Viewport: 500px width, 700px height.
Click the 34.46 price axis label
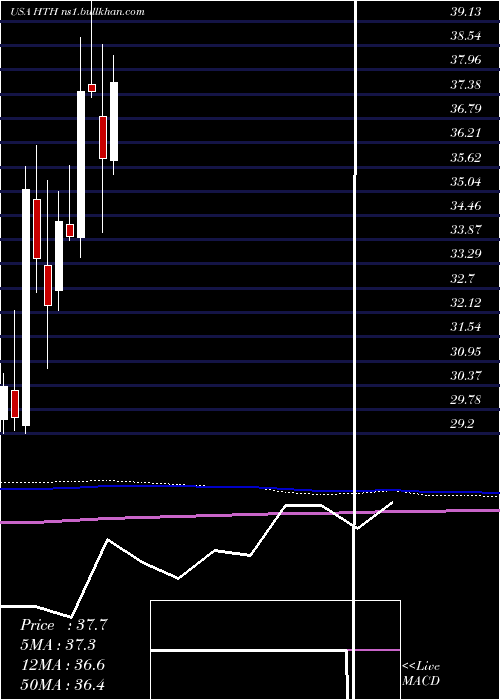click(x=466, y=205)
